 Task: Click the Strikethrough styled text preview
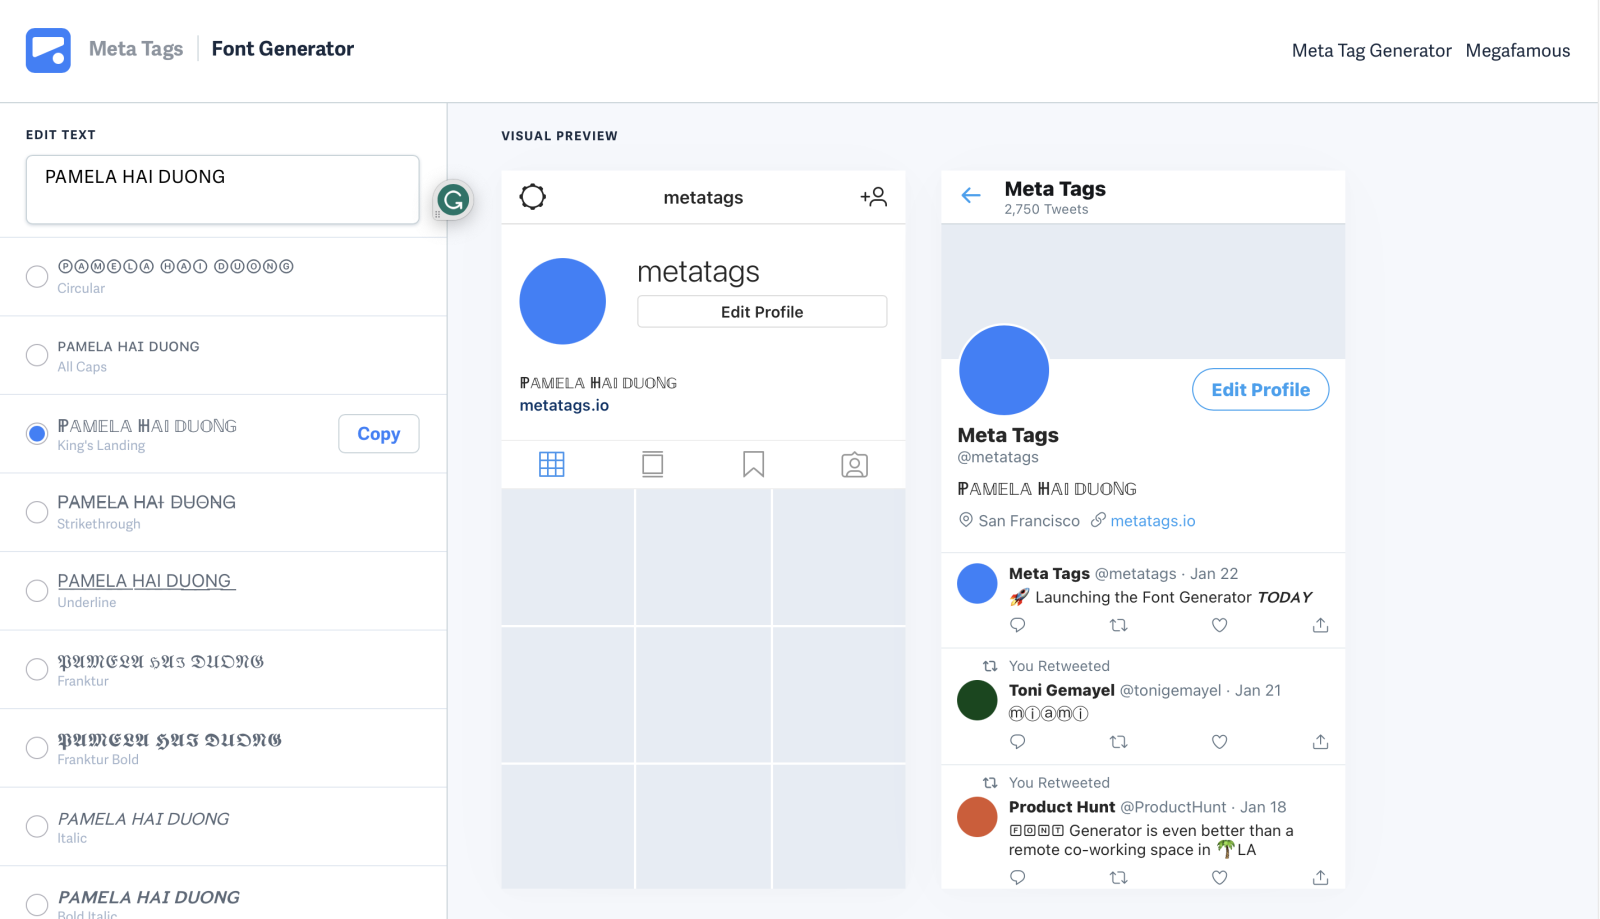(x=147, y=502)
